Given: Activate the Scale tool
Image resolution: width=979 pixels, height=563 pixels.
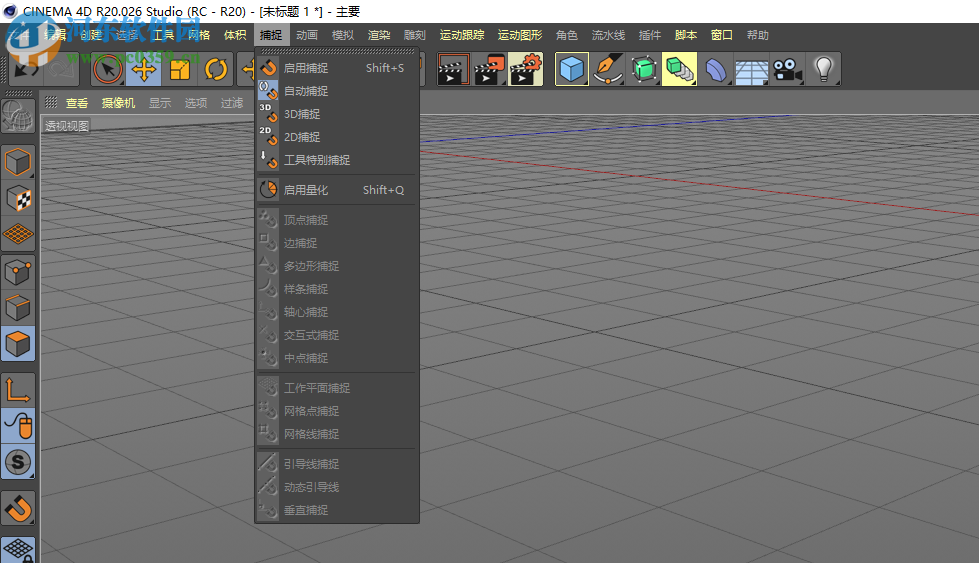Looking at the screenshot, I should point(180,69).
